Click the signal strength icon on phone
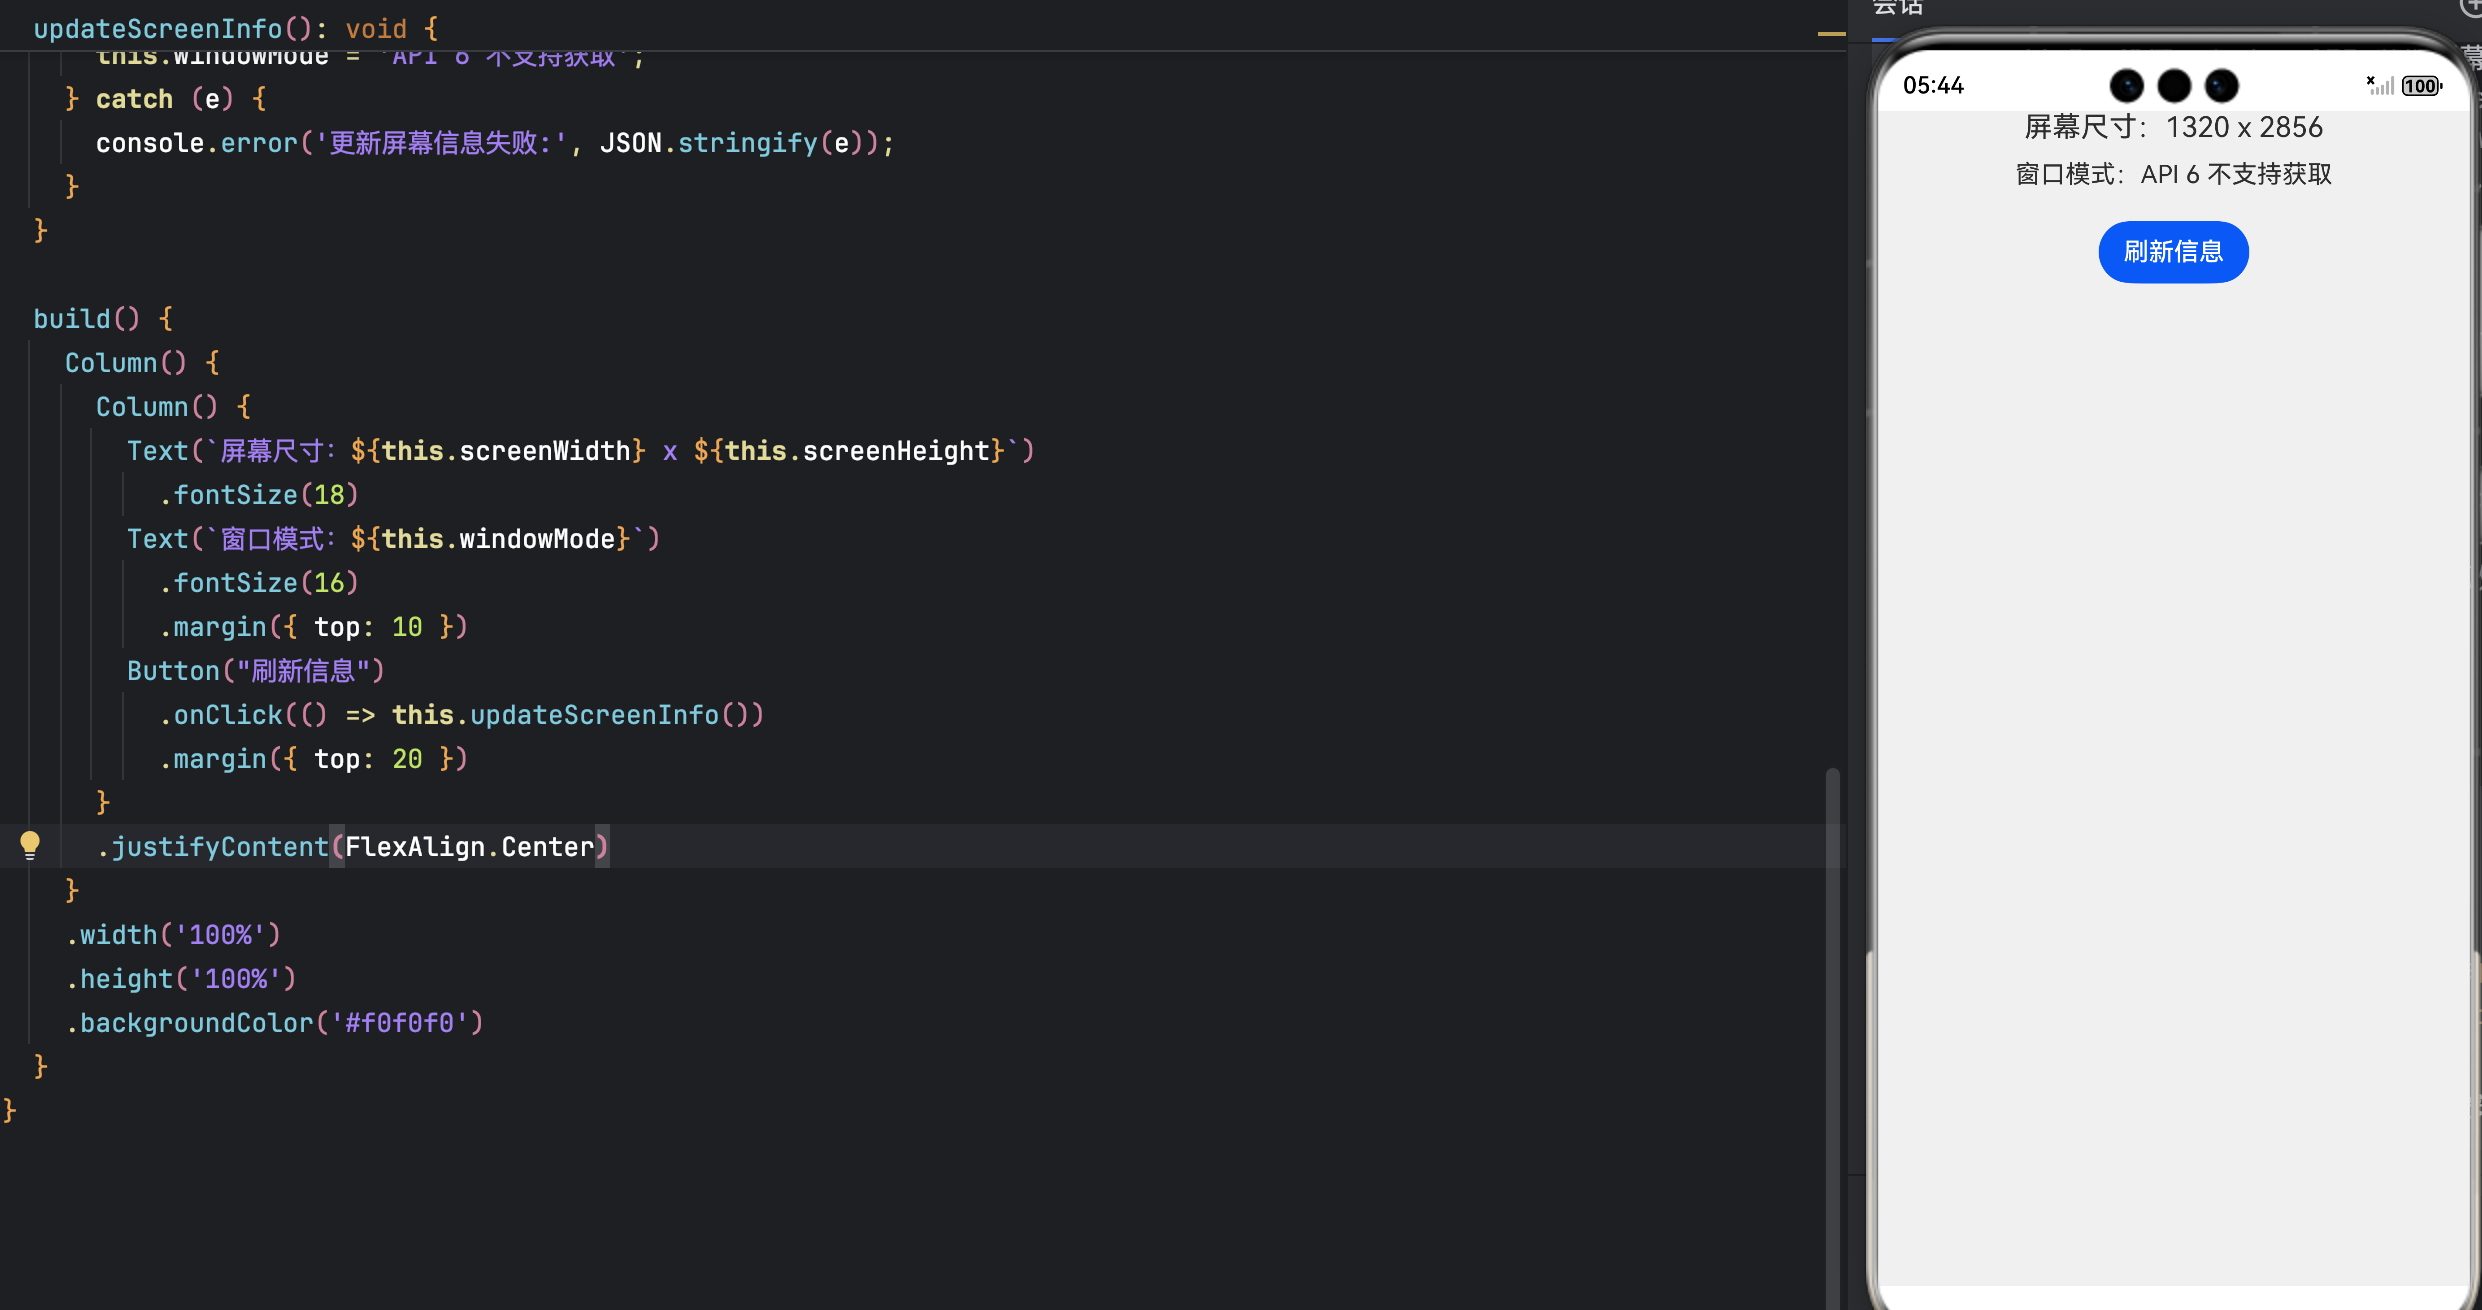Viewport: 2482px width, 1310px height. tap(2380, 86)
